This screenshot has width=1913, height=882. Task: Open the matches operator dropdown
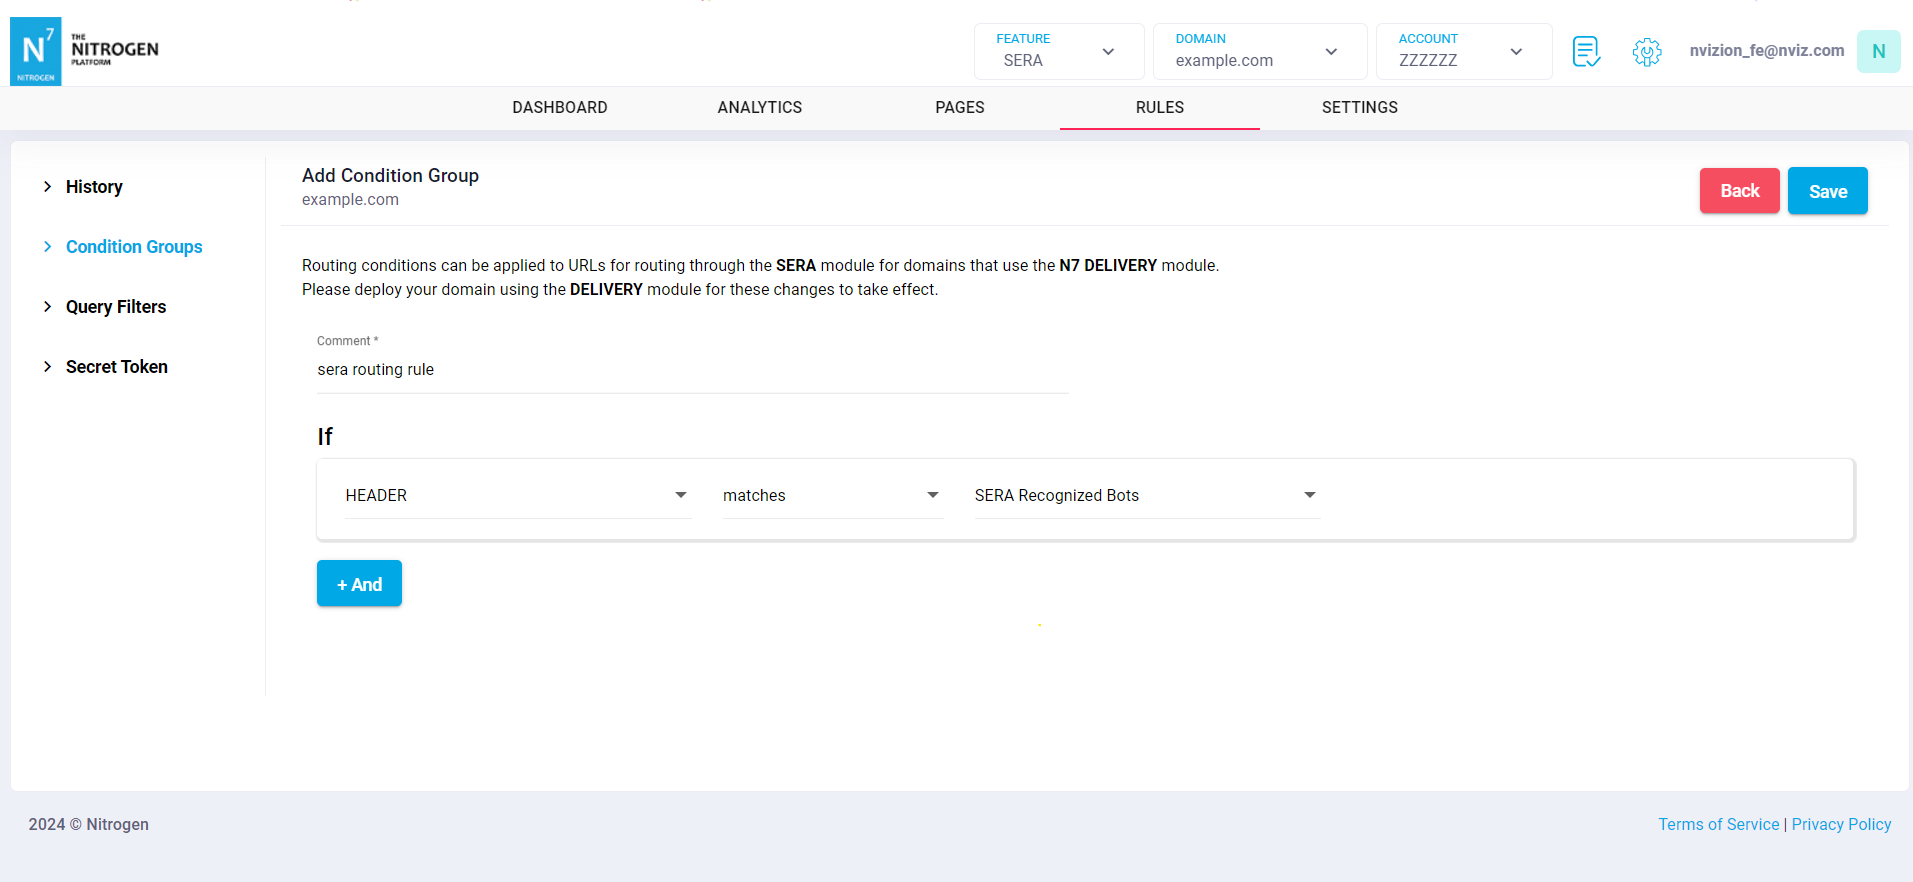831,496
